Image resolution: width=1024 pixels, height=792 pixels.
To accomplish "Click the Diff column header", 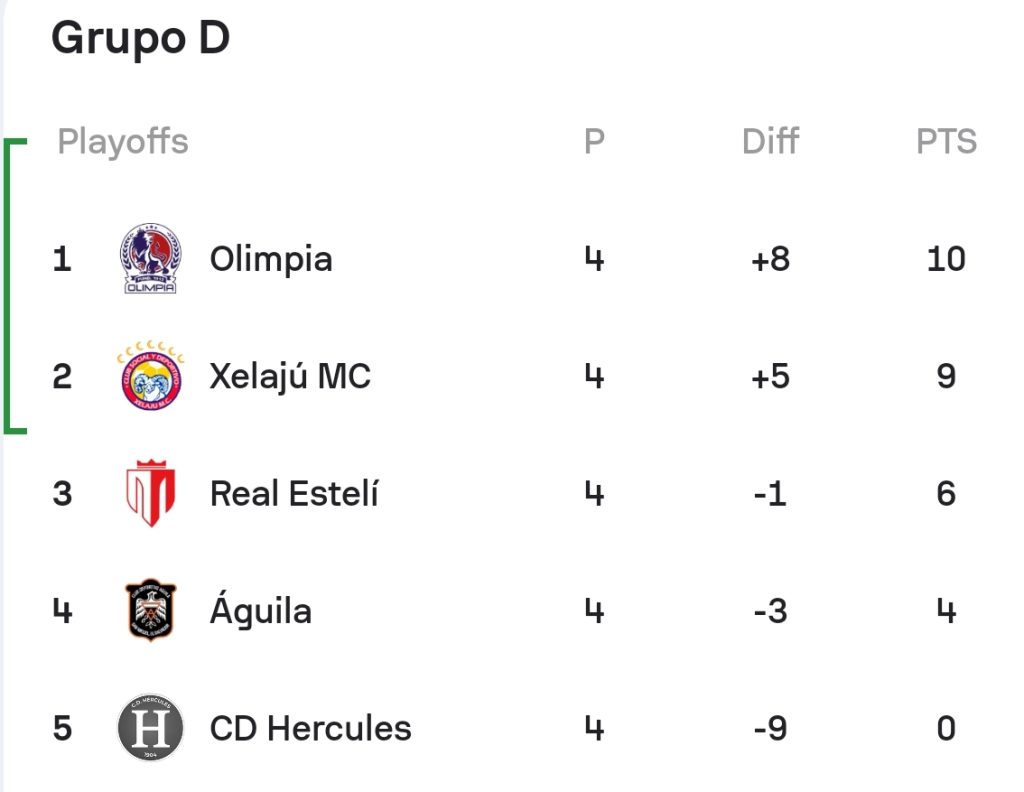I will (771, 141).
